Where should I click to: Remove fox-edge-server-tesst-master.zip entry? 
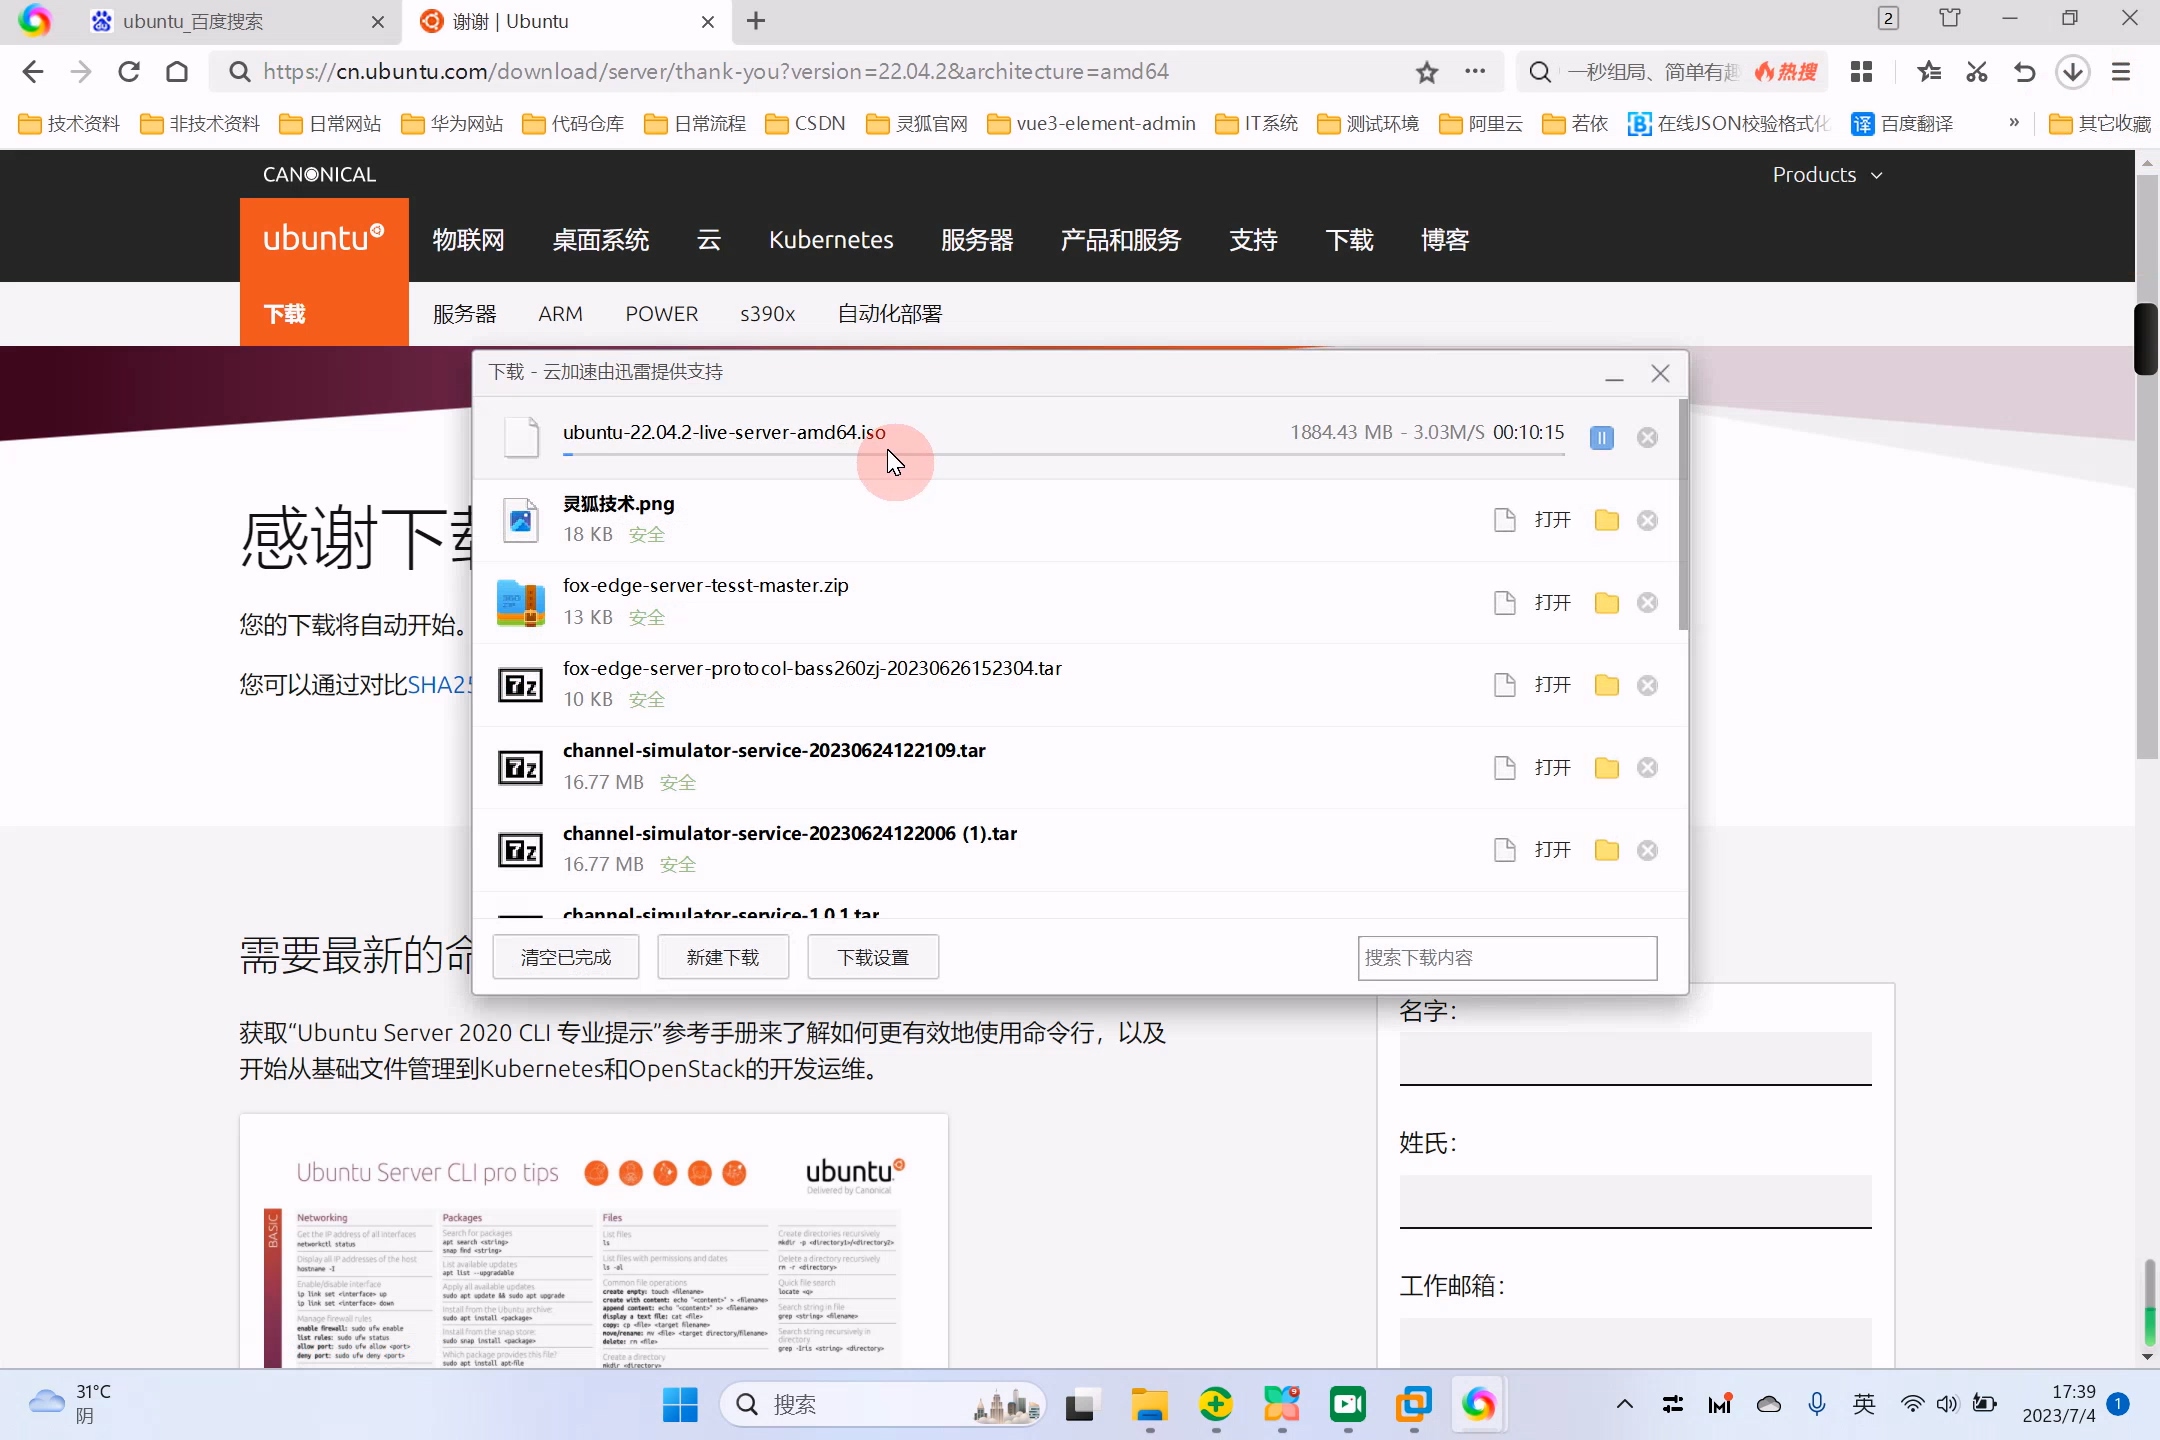point(1647,603)
